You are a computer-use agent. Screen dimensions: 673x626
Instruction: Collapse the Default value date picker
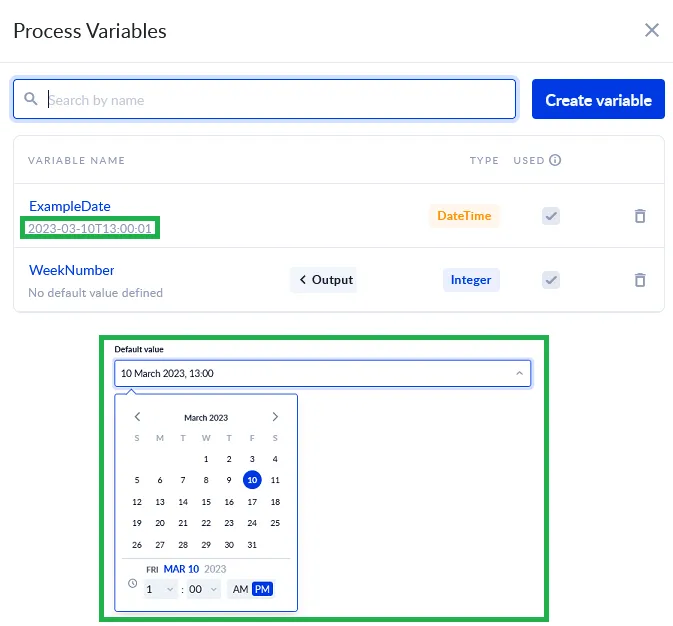coord(519,374)
